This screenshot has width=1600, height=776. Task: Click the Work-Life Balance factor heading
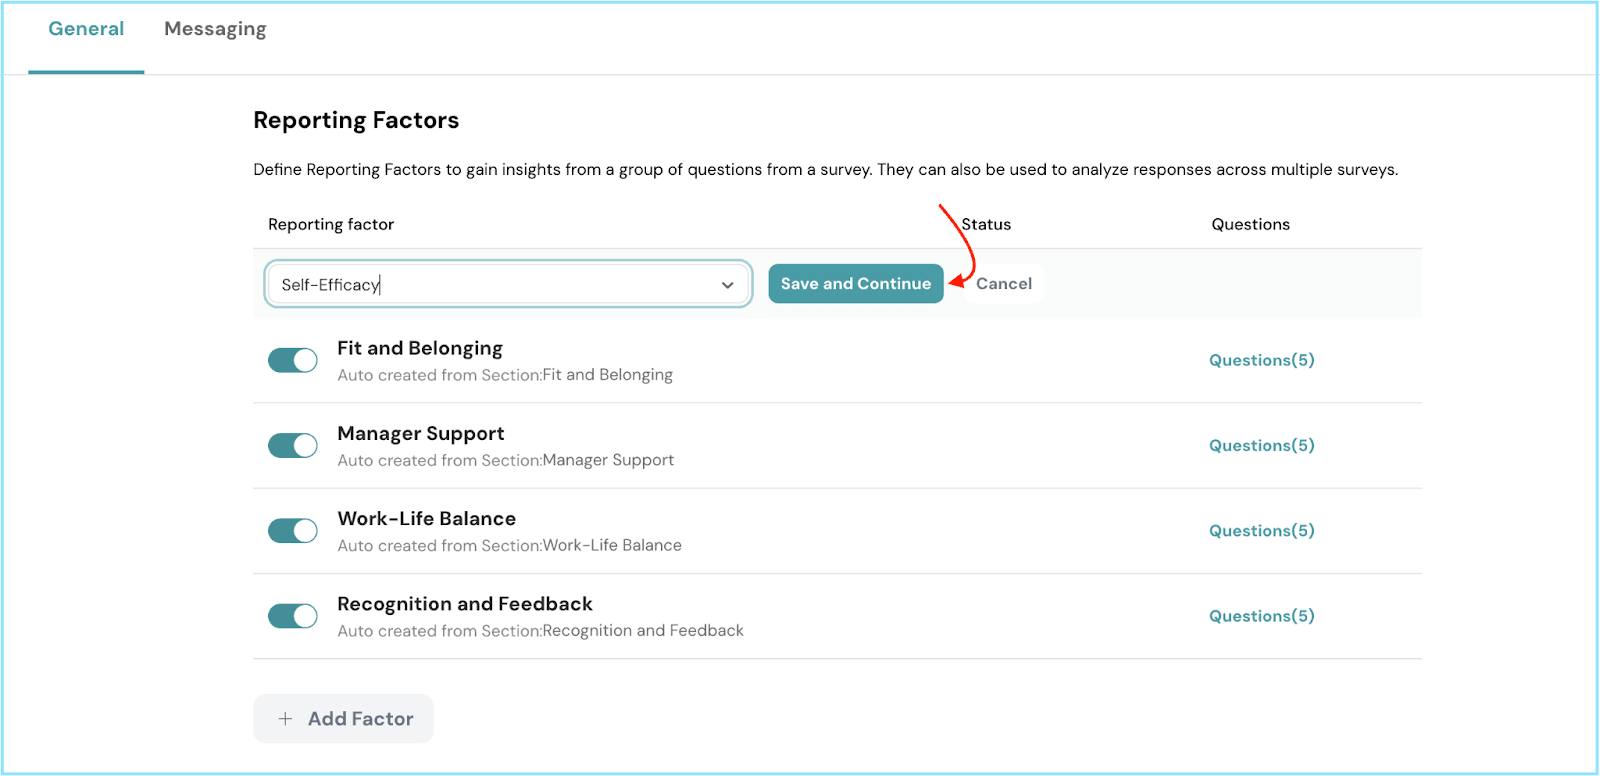click(426, 519)
